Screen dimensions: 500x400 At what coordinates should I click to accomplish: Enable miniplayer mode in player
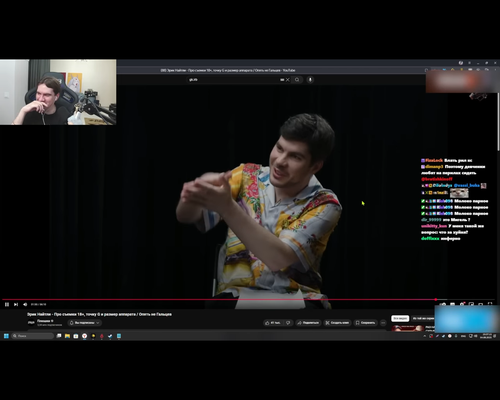point(471,304)
